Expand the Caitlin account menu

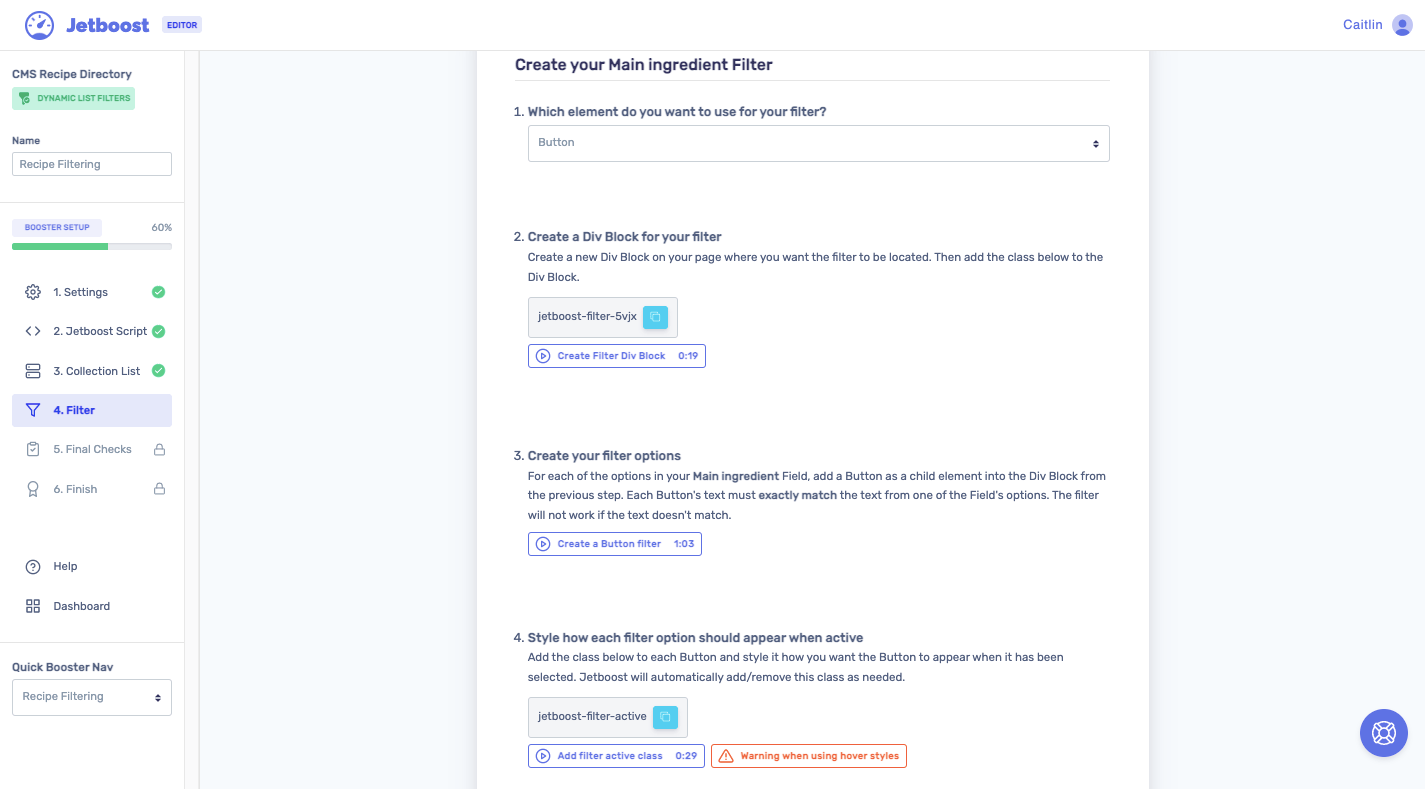tap(1377, 24)
